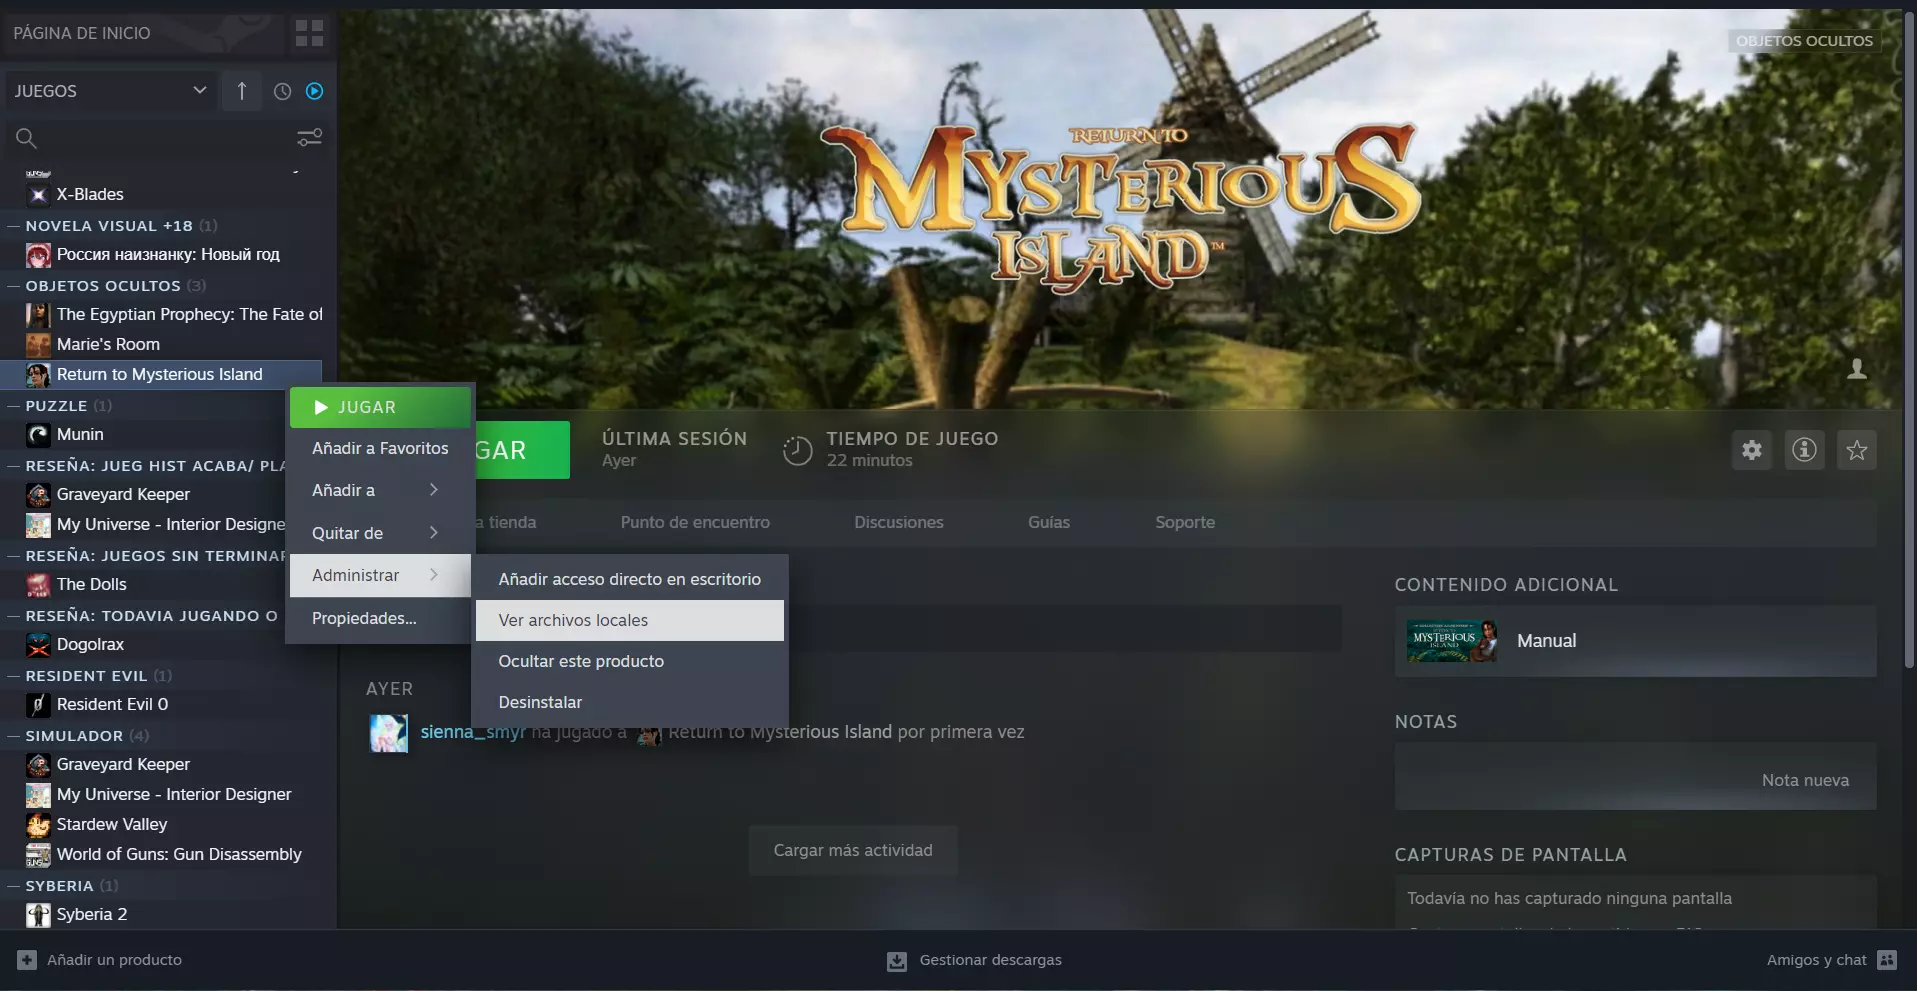The height and width of the screenshot is (991, 1917).
Task: Open Munin game from Puzzle category
Action: (80, 434)
